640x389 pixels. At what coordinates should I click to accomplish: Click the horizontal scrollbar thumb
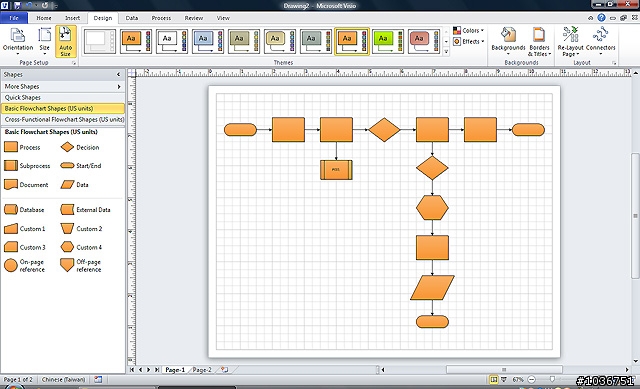(x=504, y=370)
